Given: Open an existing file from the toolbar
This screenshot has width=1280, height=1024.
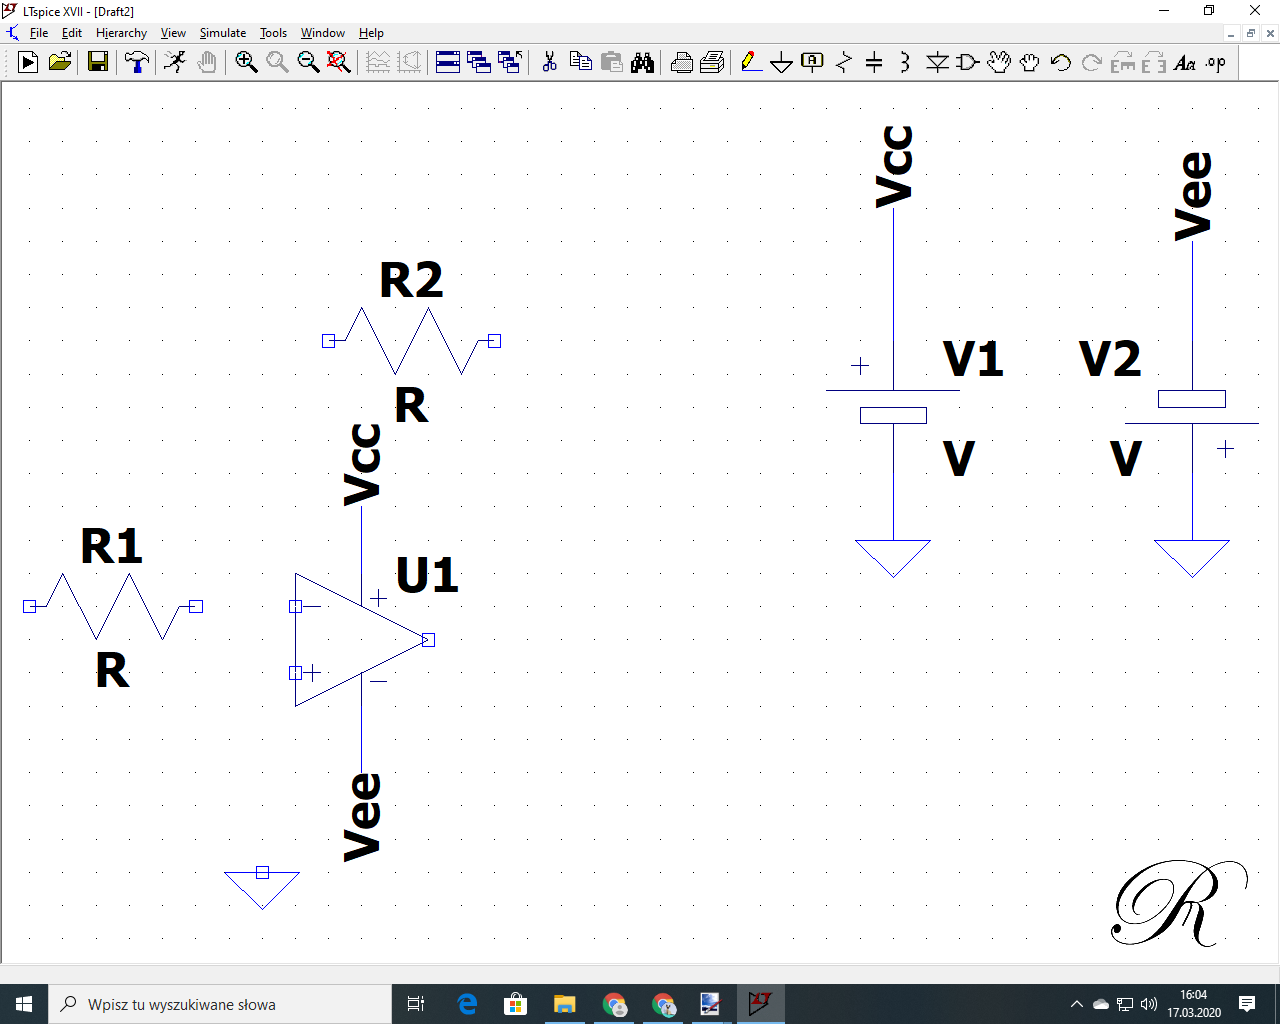Looking at the screenshot, I should 60,62.
